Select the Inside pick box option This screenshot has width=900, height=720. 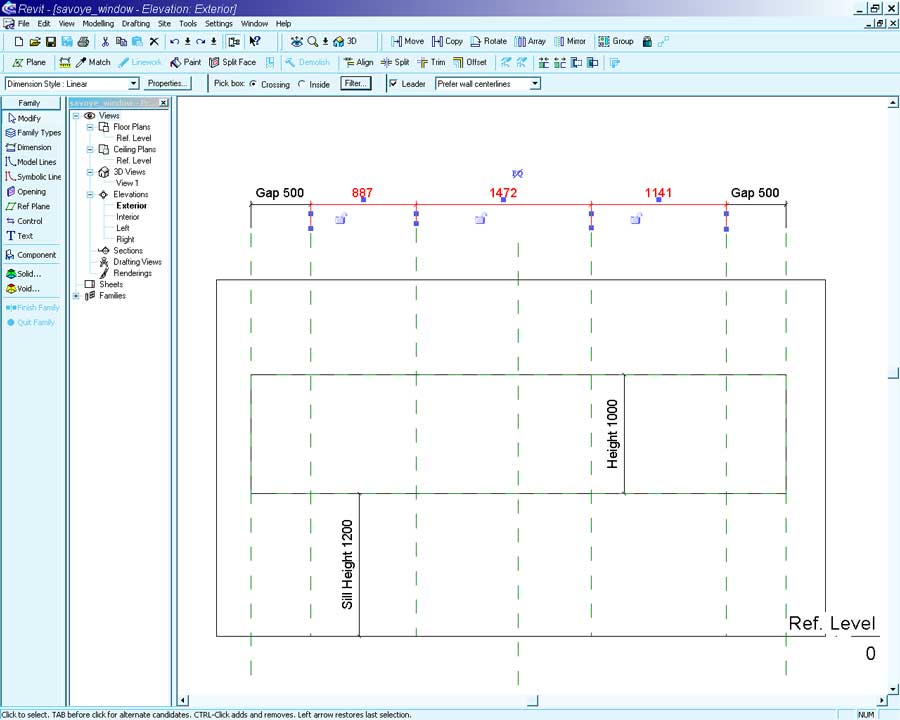pos(301,84)
